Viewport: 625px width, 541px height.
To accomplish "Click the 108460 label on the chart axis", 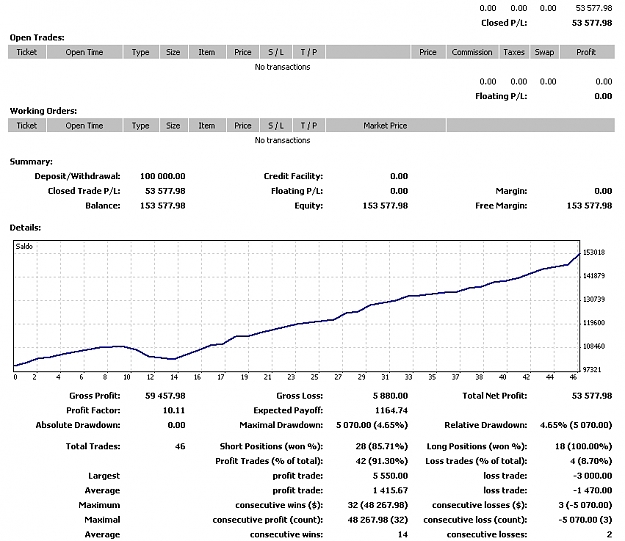I will coord(594,346).
